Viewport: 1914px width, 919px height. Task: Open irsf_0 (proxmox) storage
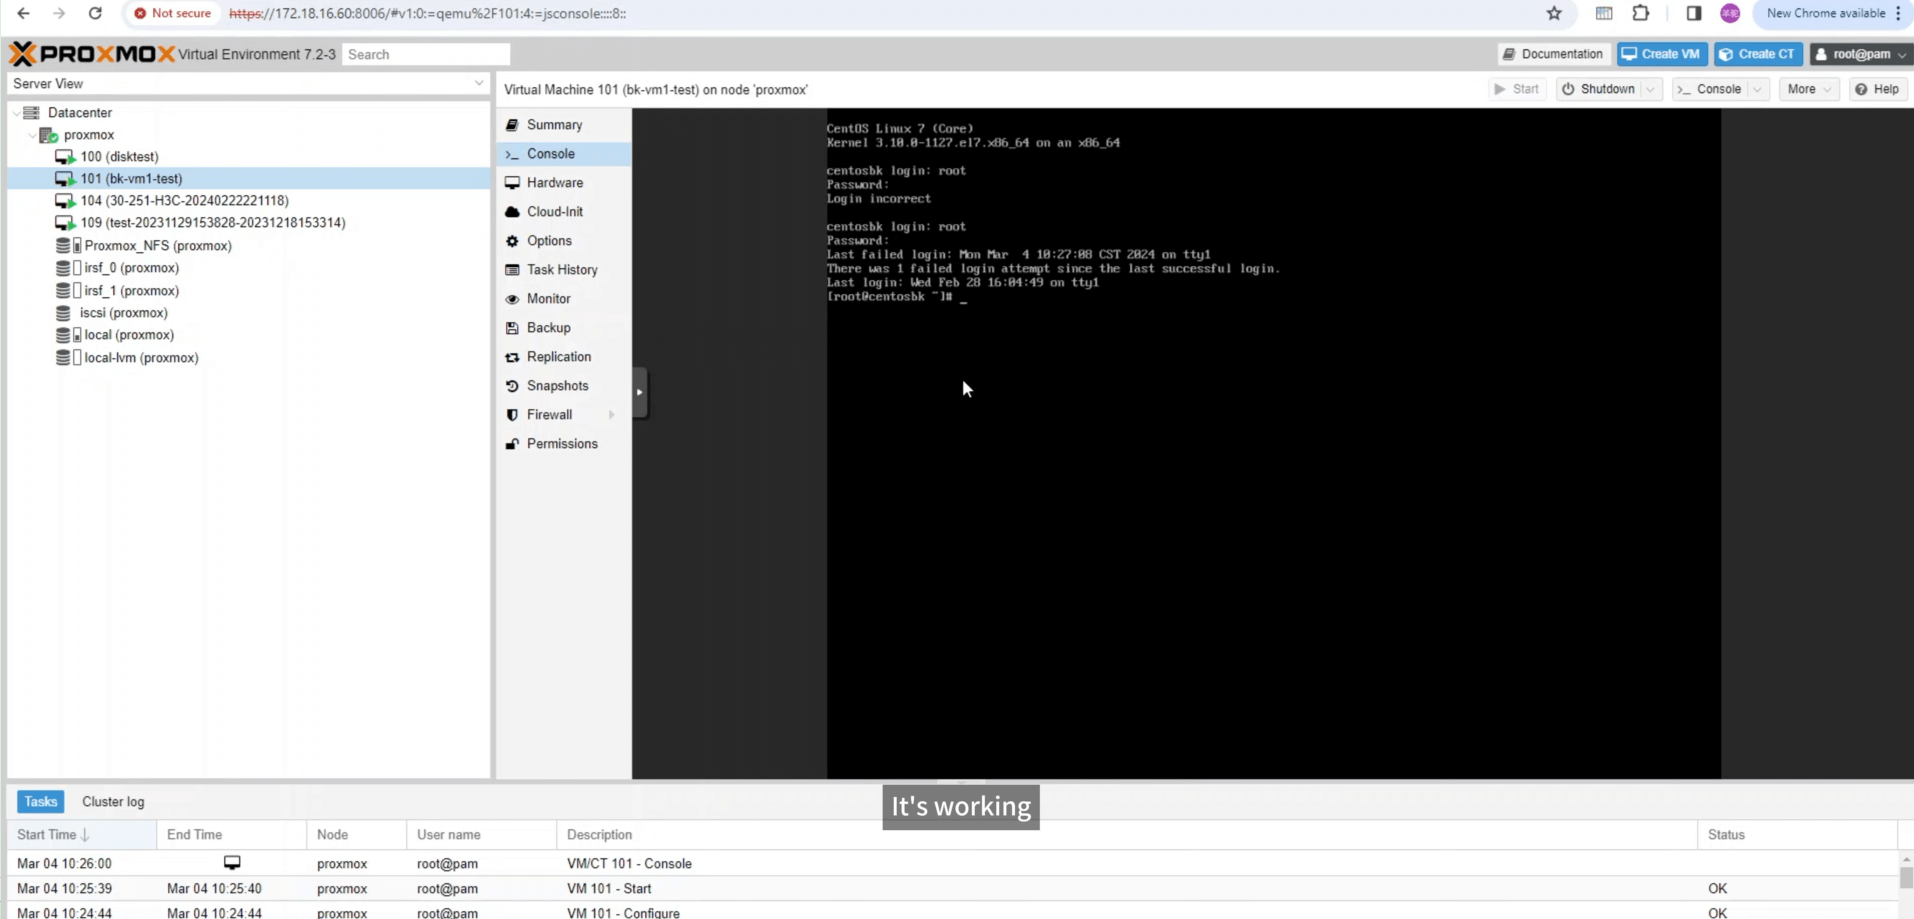tap(131, 268)
